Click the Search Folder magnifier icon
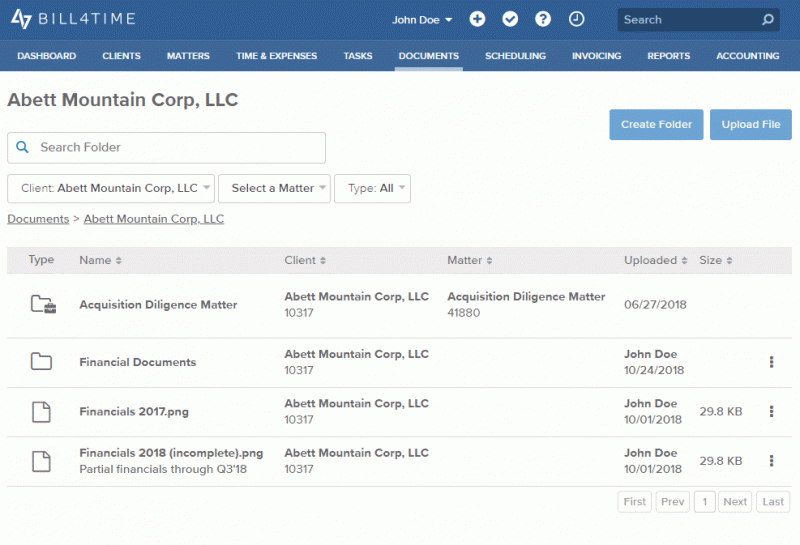 (22, 147)
